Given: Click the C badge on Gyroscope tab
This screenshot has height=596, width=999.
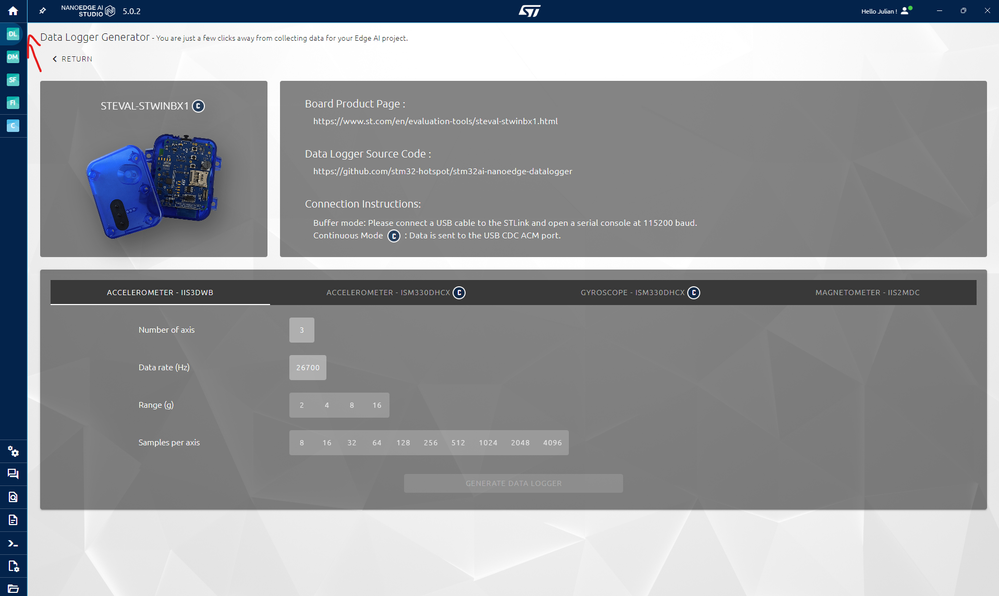Looking at the screenshot, I should 694,293.
